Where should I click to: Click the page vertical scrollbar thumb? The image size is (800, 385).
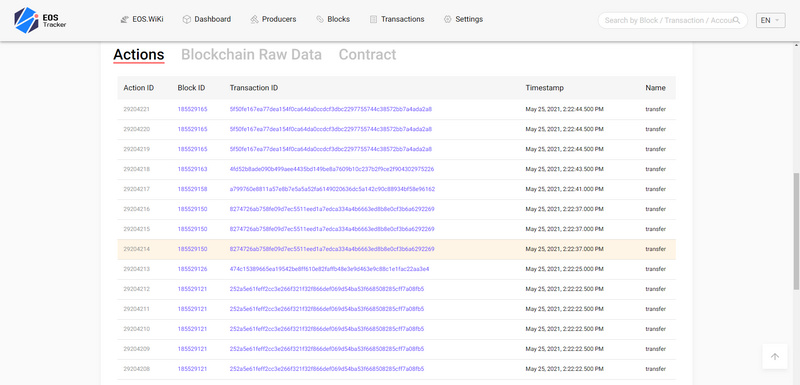click(x=796, y=232)
